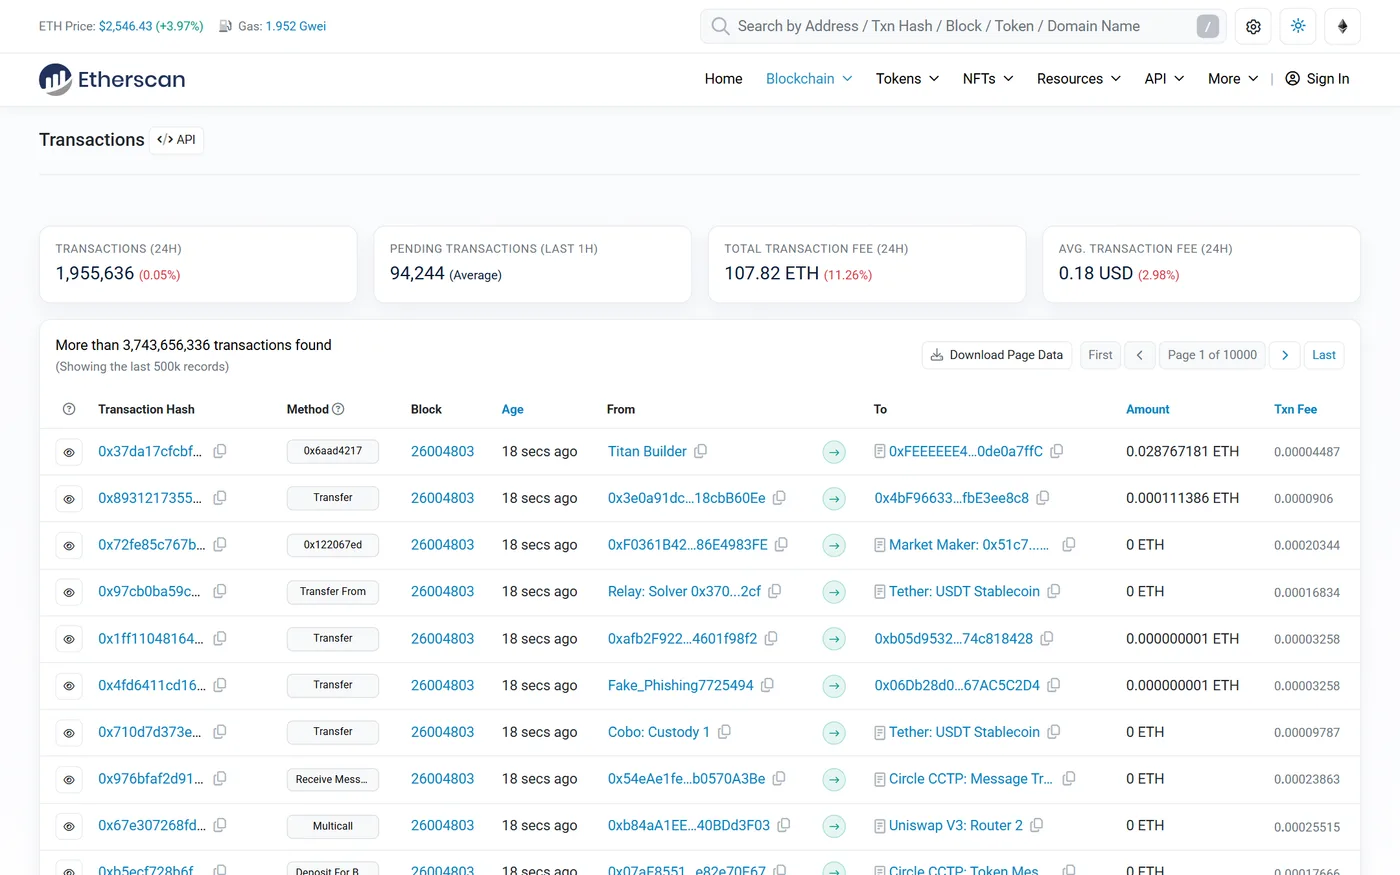The width and height of the screenshot is (1400, 875).
Task: Switch Age column display format
Action: (513, 409)
